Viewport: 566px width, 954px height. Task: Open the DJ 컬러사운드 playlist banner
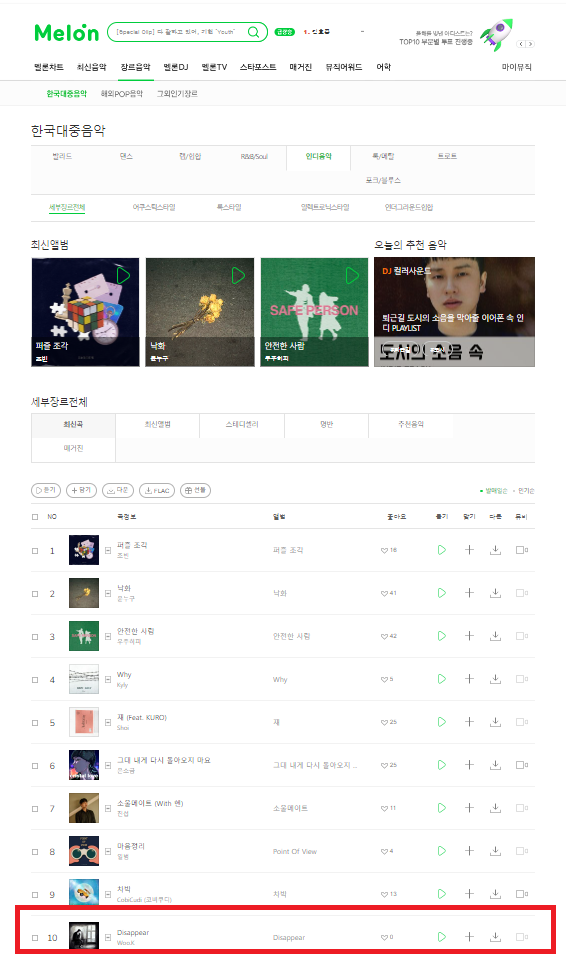coord(455,312)
